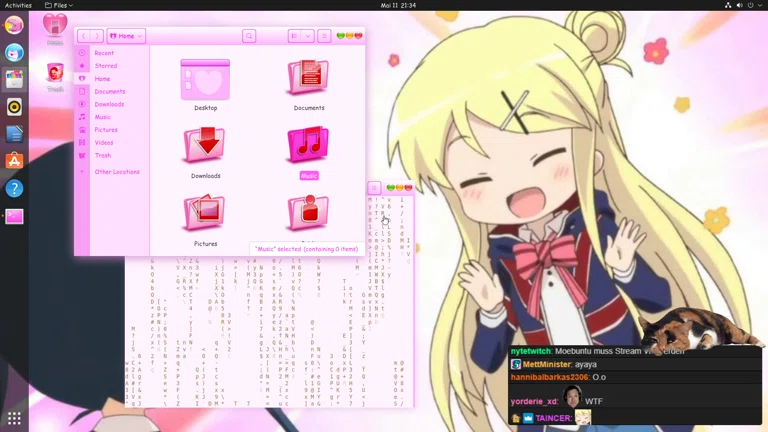Click the Desktop folder name label
This screenshot has width=768, height=432.
click(206, 108)
